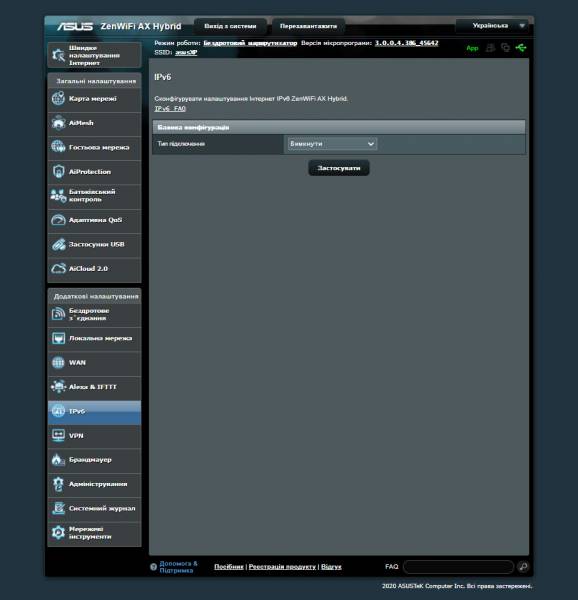Click the Administration (Адміністрування) gear icon
Screen dimensions: 578x600
pyautogui.click(x=58, y=484)
